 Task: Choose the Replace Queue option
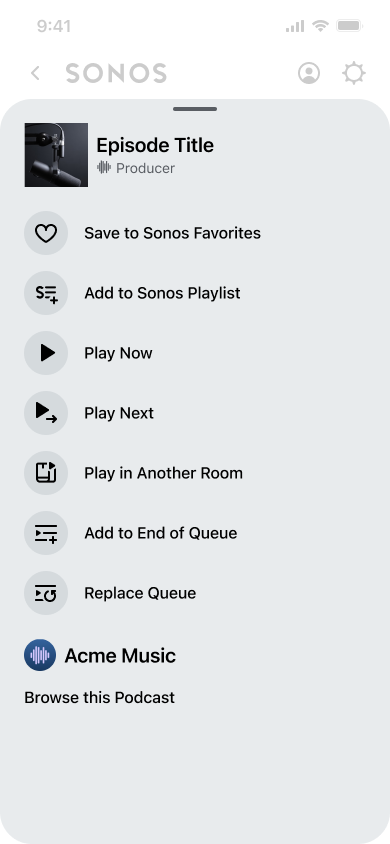(x=140, y=593)
